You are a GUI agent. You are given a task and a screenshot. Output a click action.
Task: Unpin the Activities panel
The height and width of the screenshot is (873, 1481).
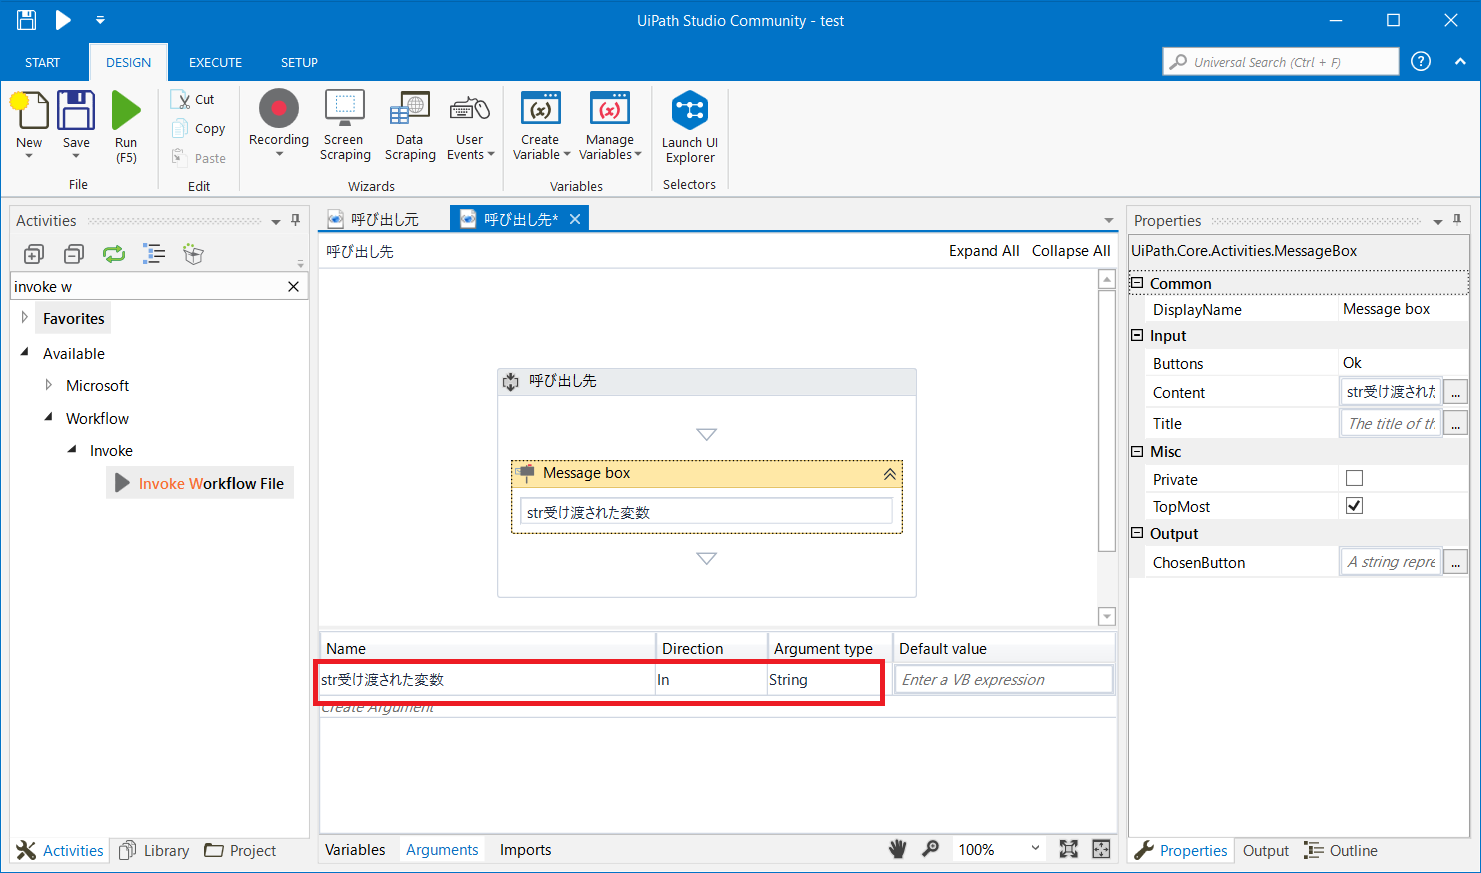[296, 220]
